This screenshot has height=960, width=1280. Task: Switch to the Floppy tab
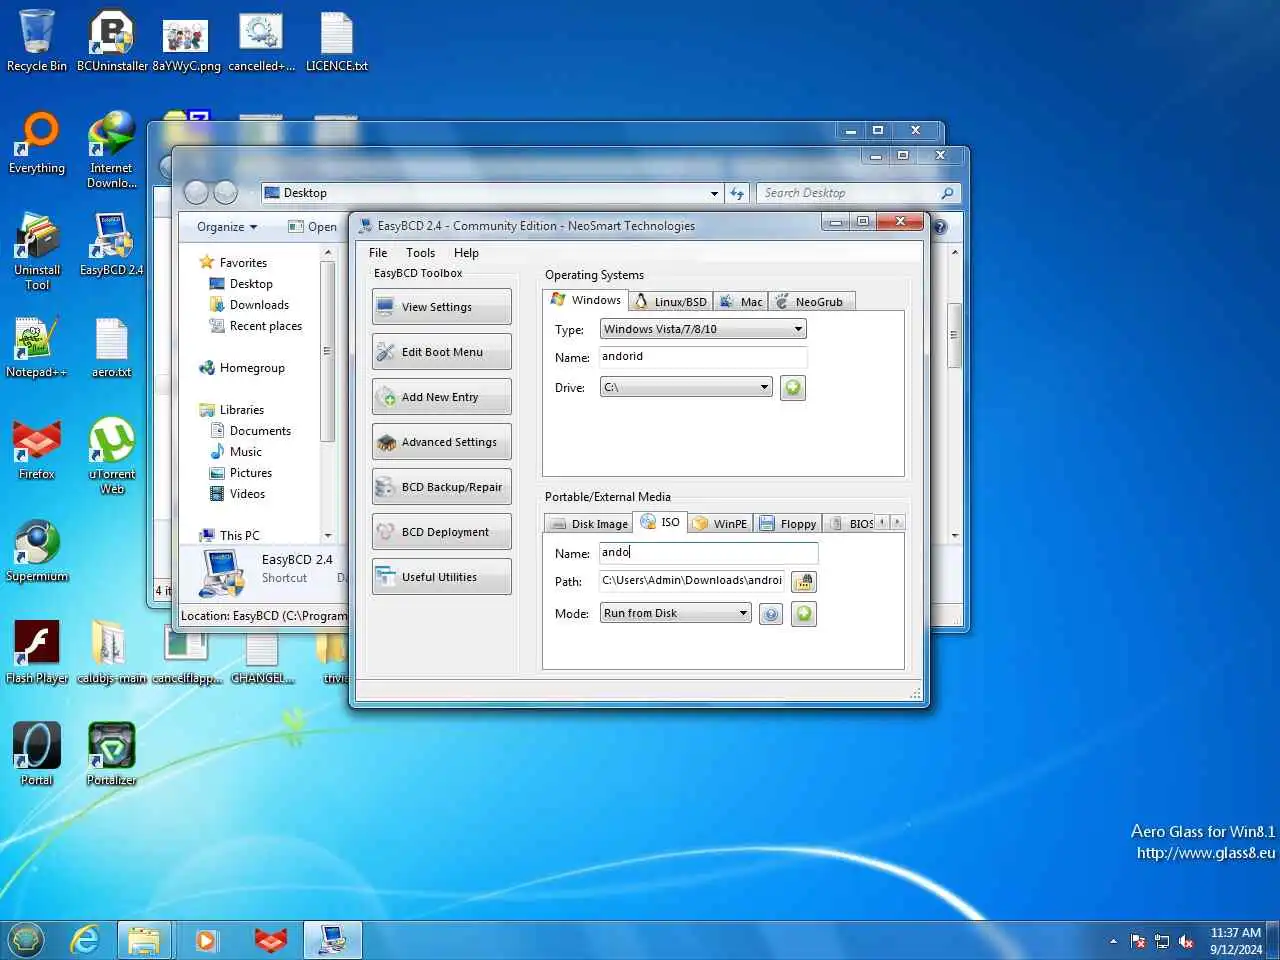[x=788, y=523]
